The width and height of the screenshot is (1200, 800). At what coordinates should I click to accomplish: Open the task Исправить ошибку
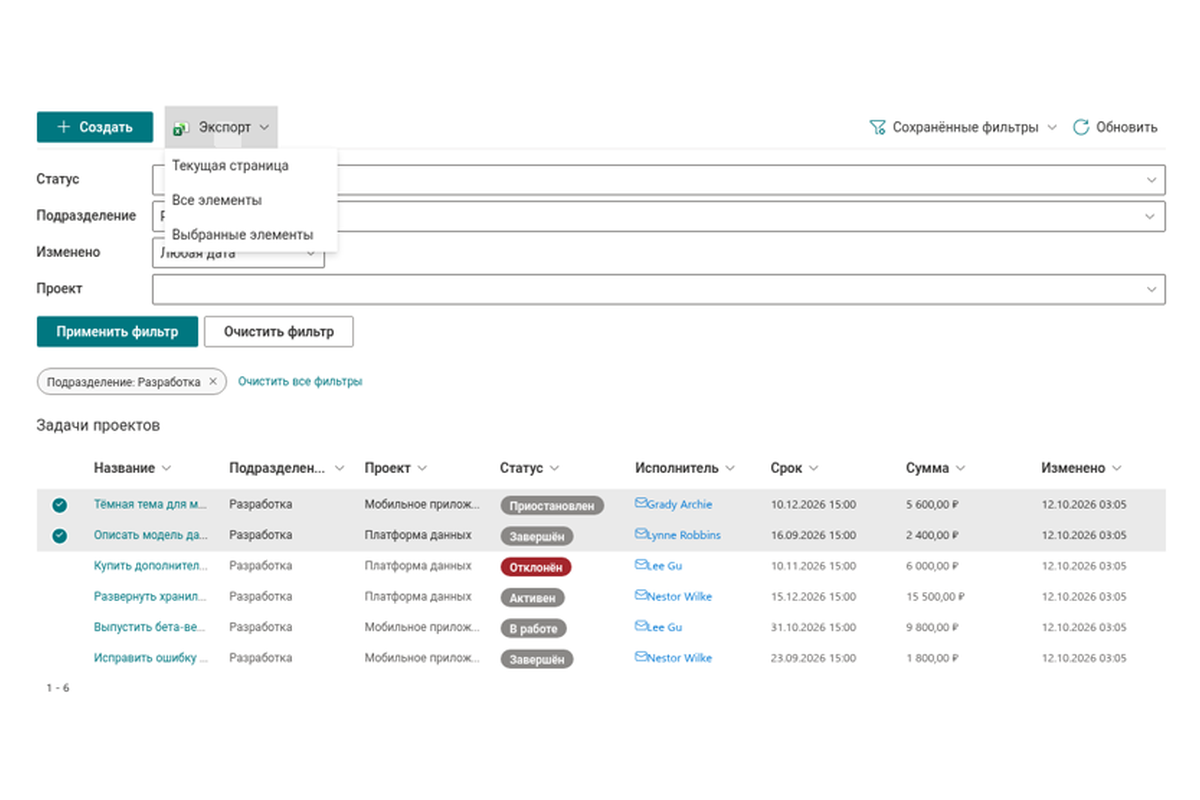tap(151, 658)
